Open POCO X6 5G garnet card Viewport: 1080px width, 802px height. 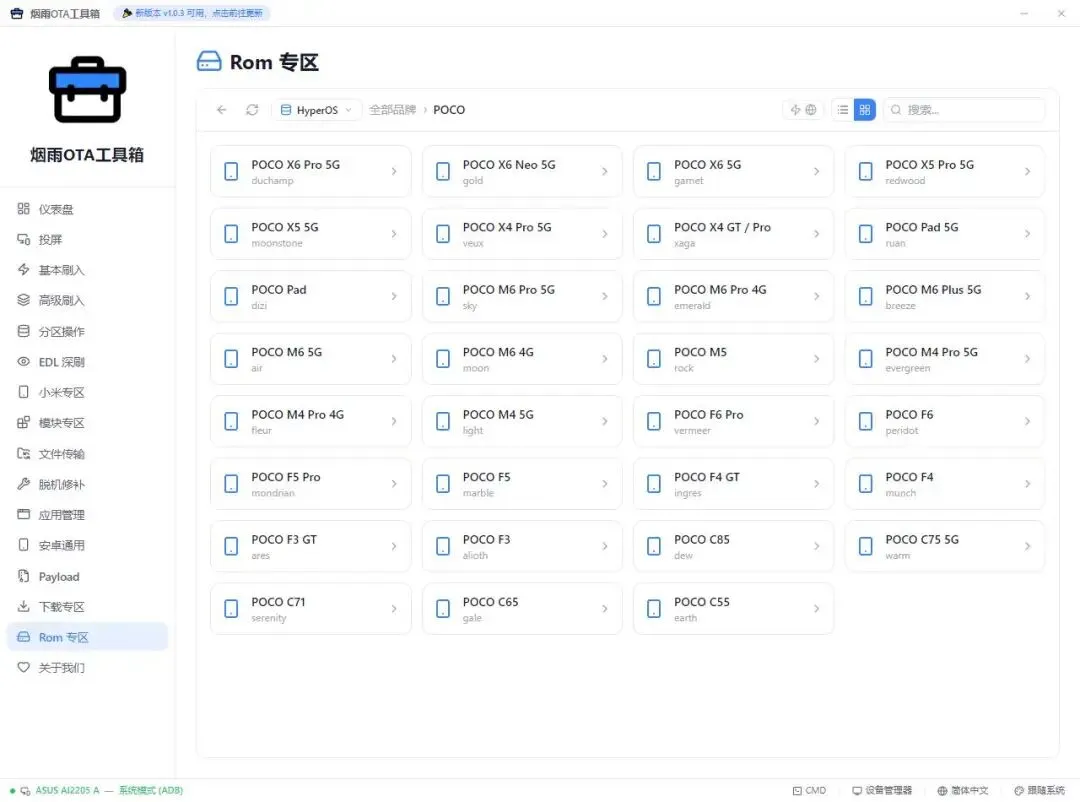(733, 172)
